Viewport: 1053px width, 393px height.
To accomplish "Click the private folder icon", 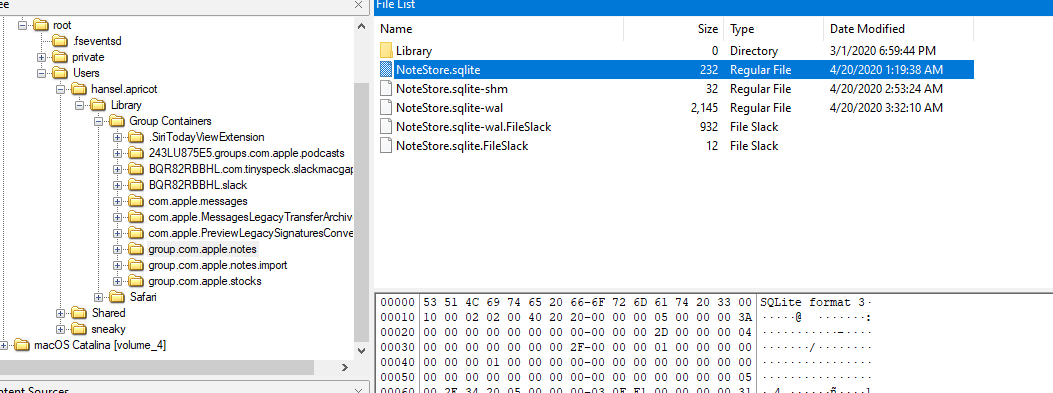I will click(60, 57).
